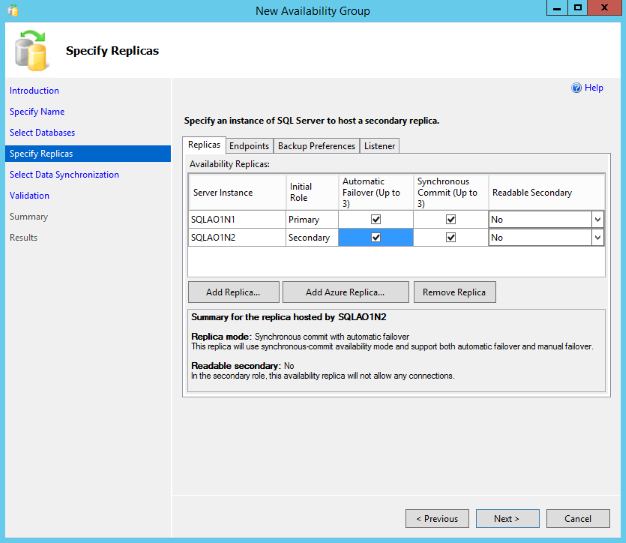Click the Readable Secondary column header
Viewport: 626px width, 543px height.
(547, 192)
